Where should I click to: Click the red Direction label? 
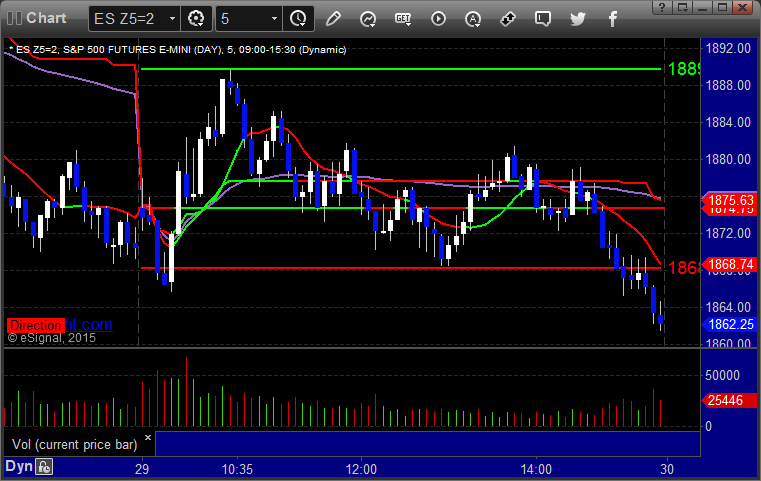tap(35, 325)
